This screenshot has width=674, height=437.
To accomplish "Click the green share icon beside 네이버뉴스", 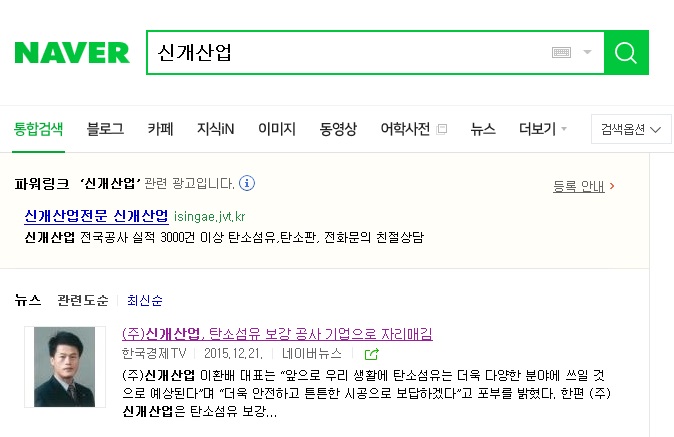I will (x=372, y=354).
